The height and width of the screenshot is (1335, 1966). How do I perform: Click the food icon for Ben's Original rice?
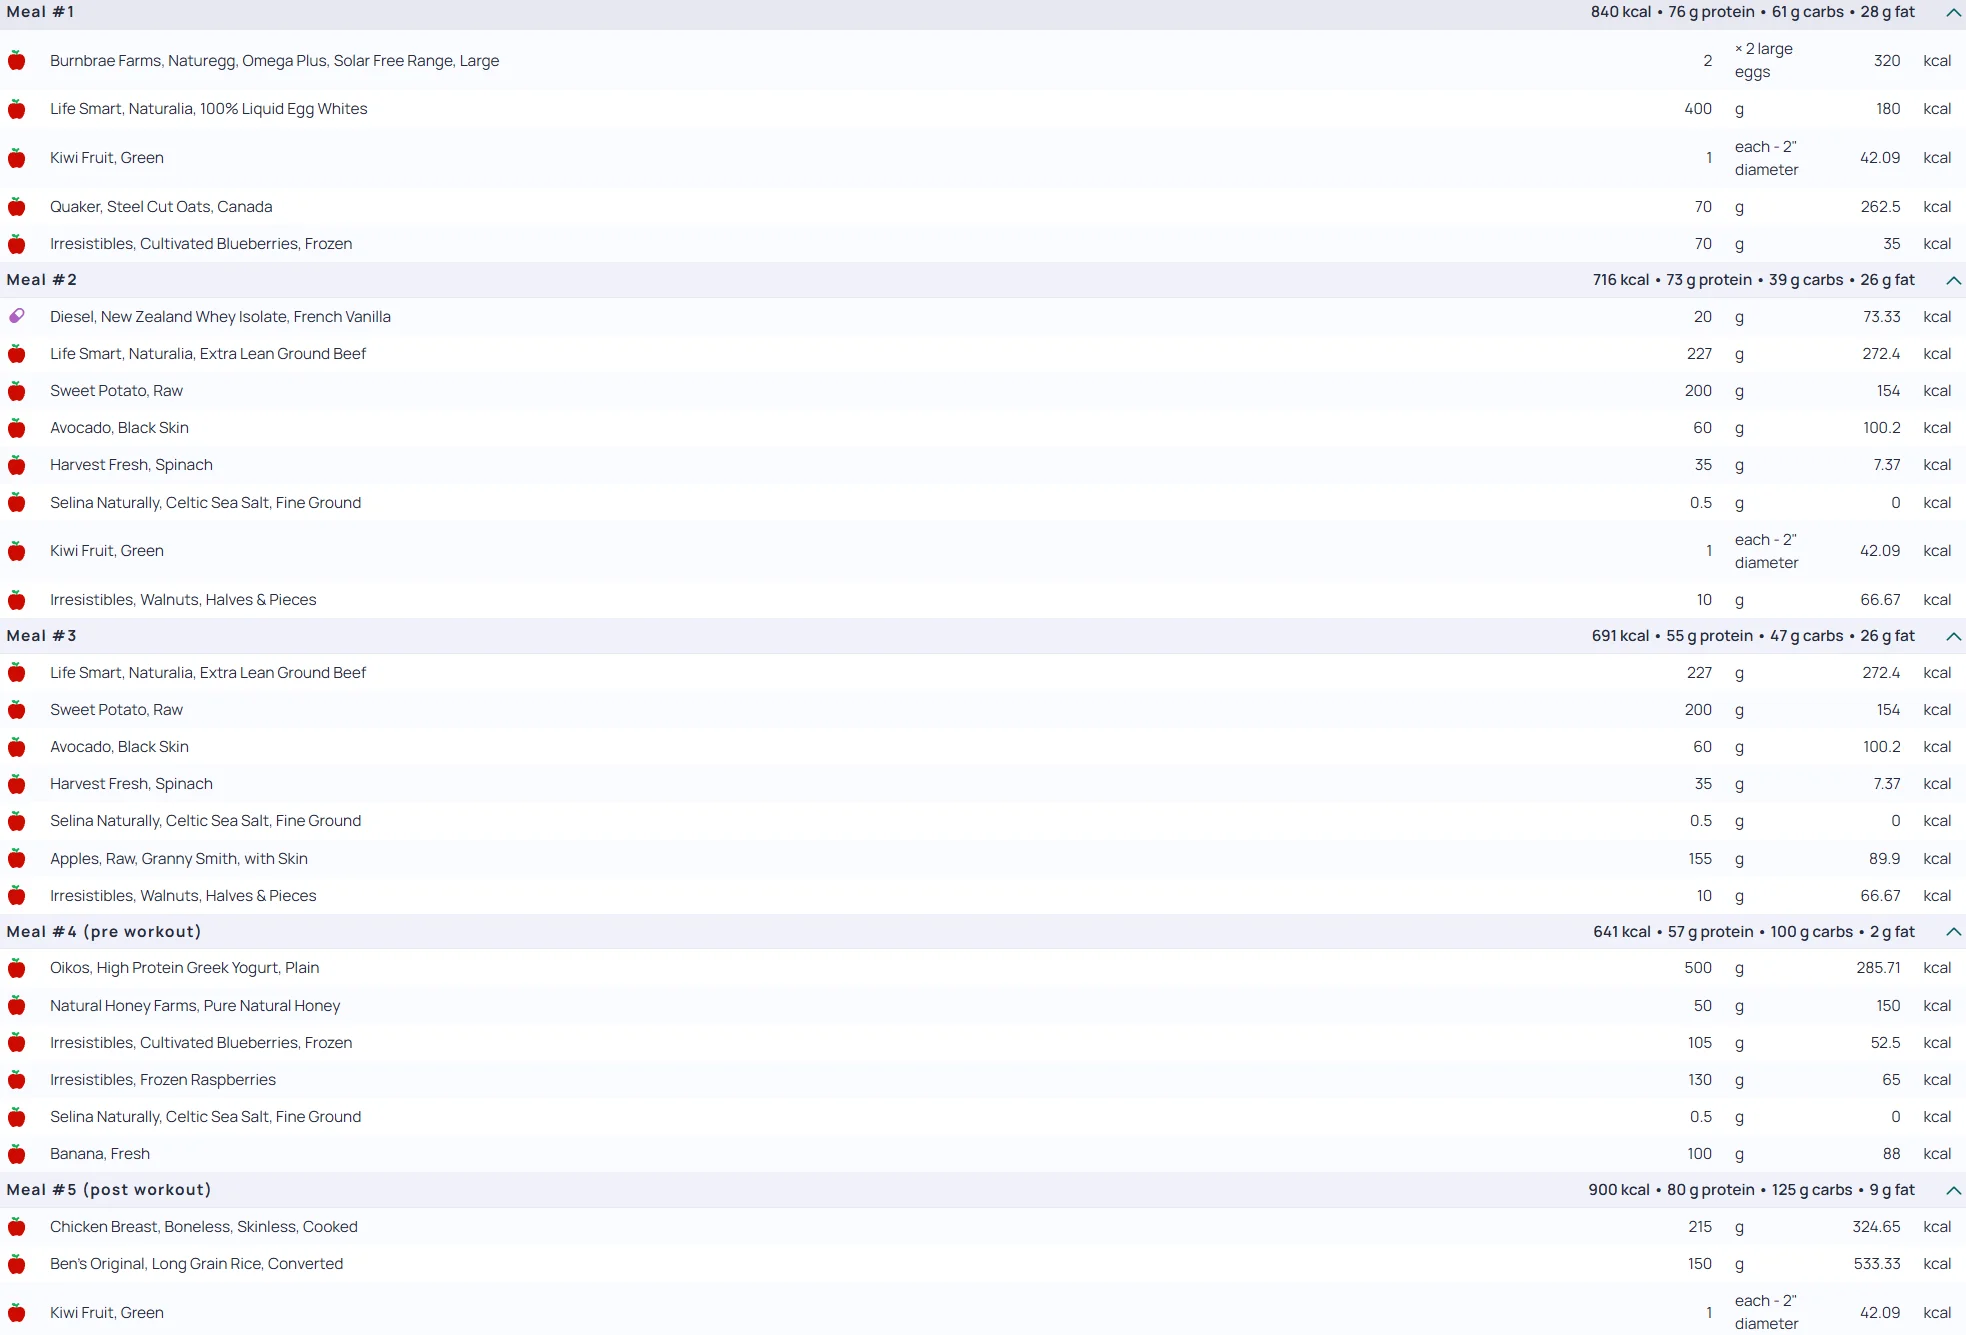(x=17, y=1264)
